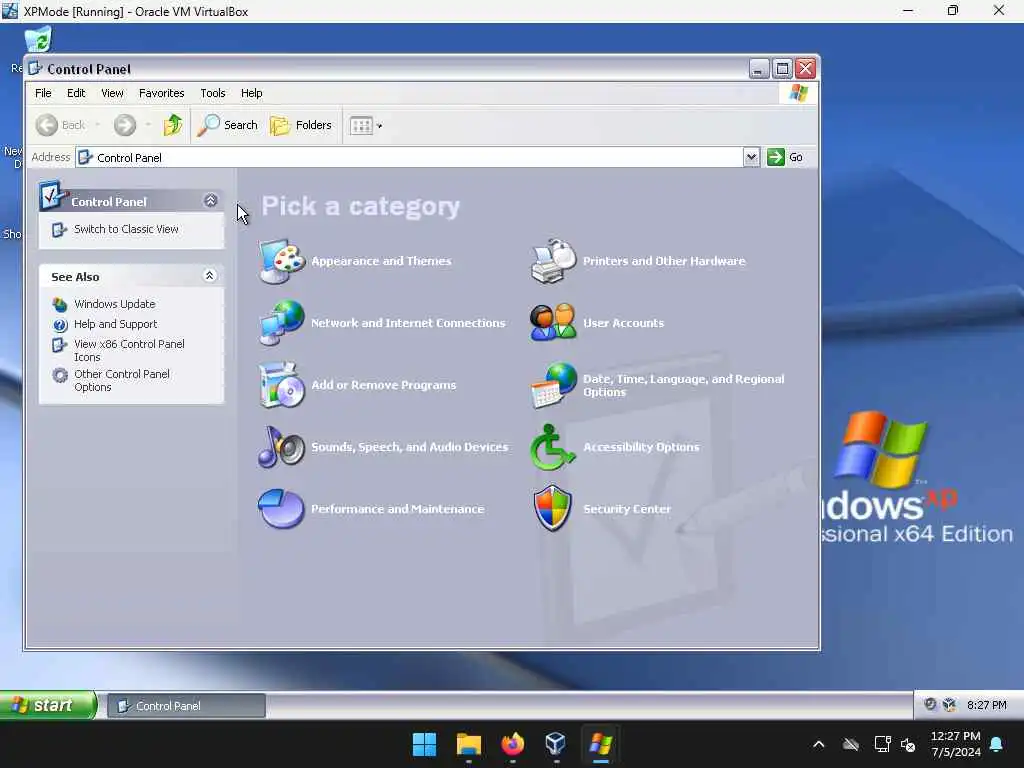Click the host volume muted icon

[908, 744]
